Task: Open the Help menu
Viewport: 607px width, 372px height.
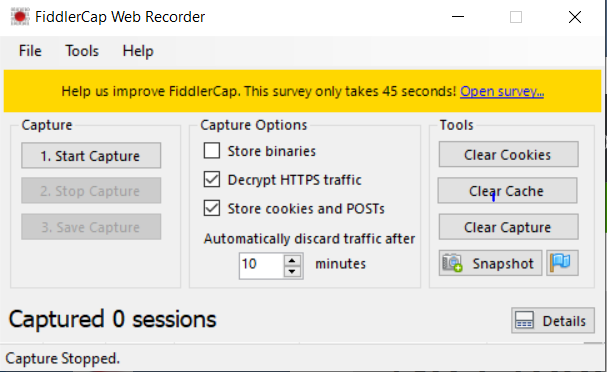Action: pos(138,51)
